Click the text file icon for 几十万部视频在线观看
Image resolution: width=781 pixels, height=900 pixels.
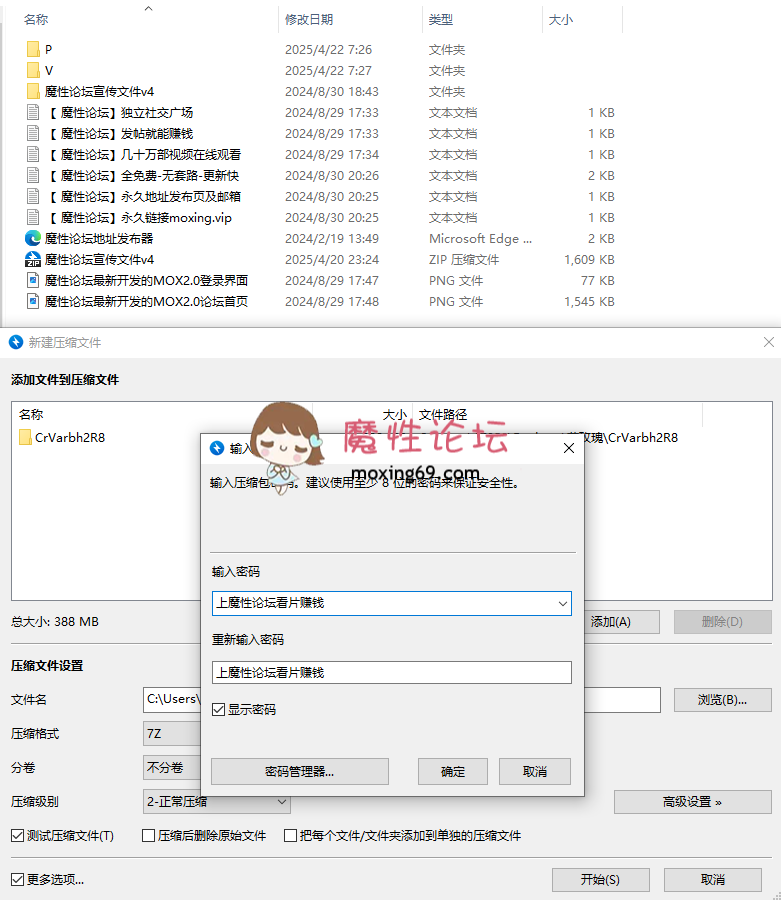click(33, 154)
